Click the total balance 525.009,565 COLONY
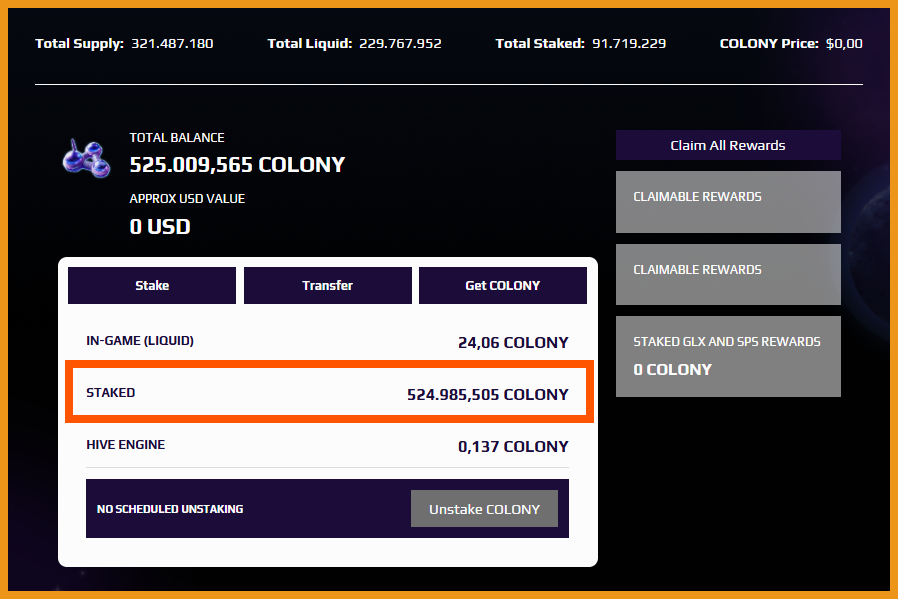The width and height of the screenshot is (898, 599). [x=237, y=165]
